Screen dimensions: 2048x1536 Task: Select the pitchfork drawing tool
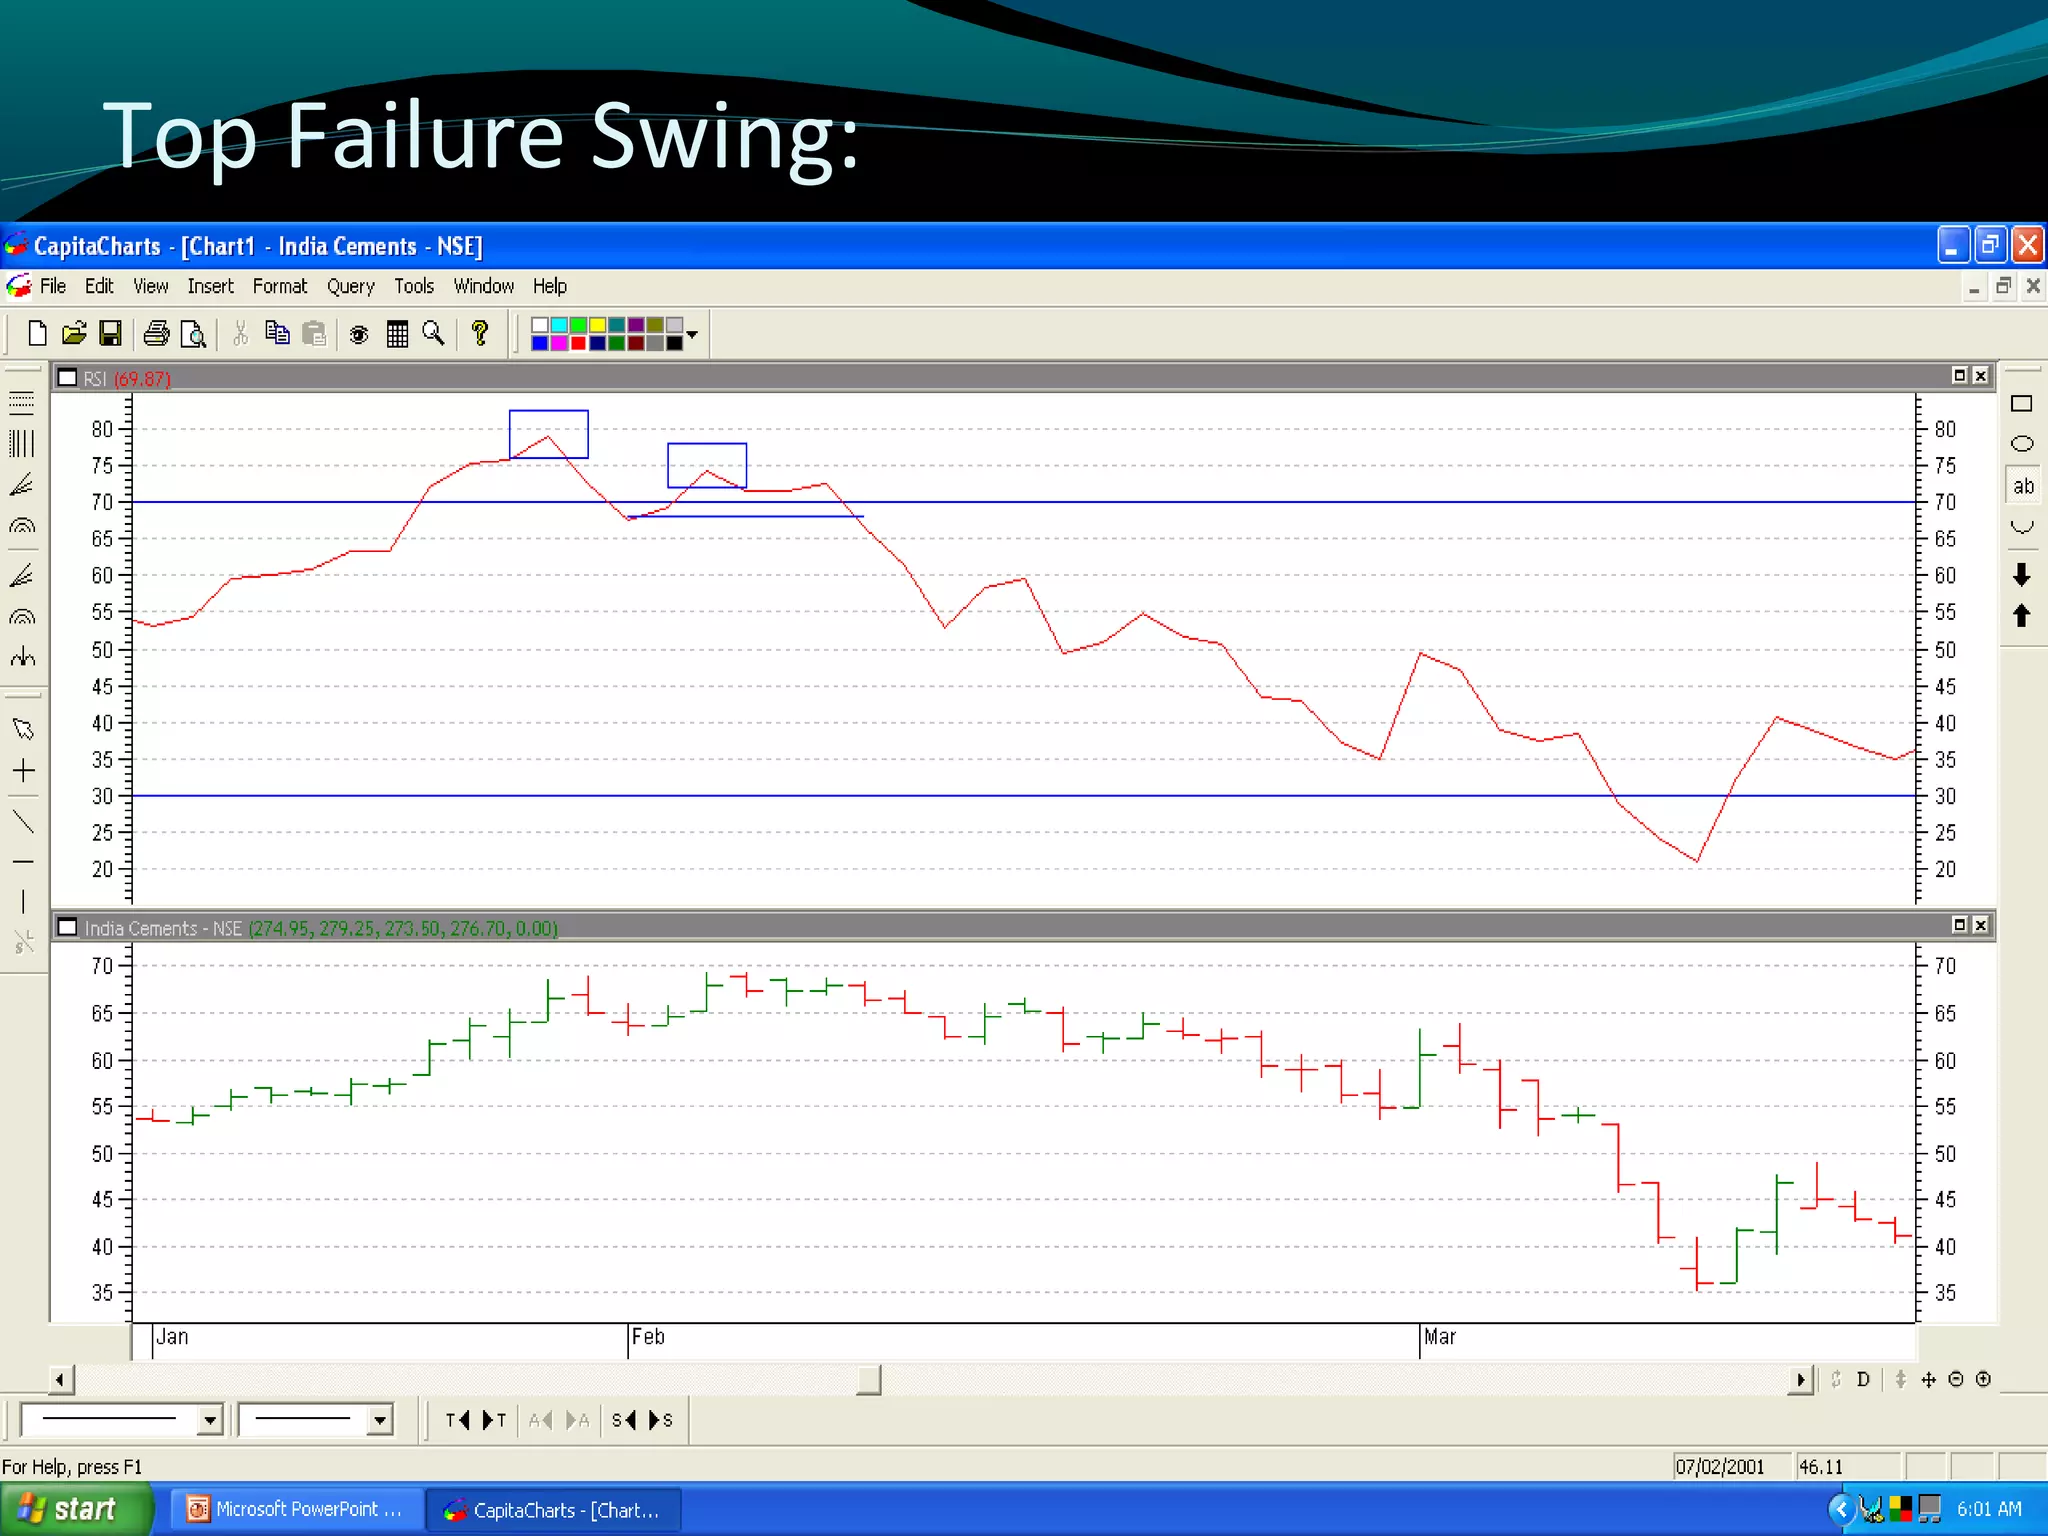click(x=22, y=657)
